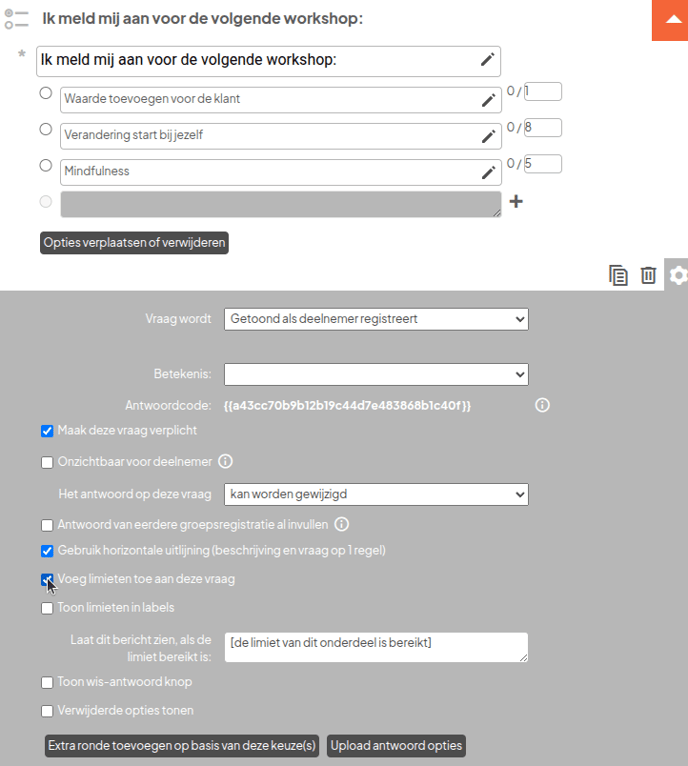This screenshot has height=766, width=688.
Task: Open info icon for groepsregistratie option
Action: [x=342, y=524]
